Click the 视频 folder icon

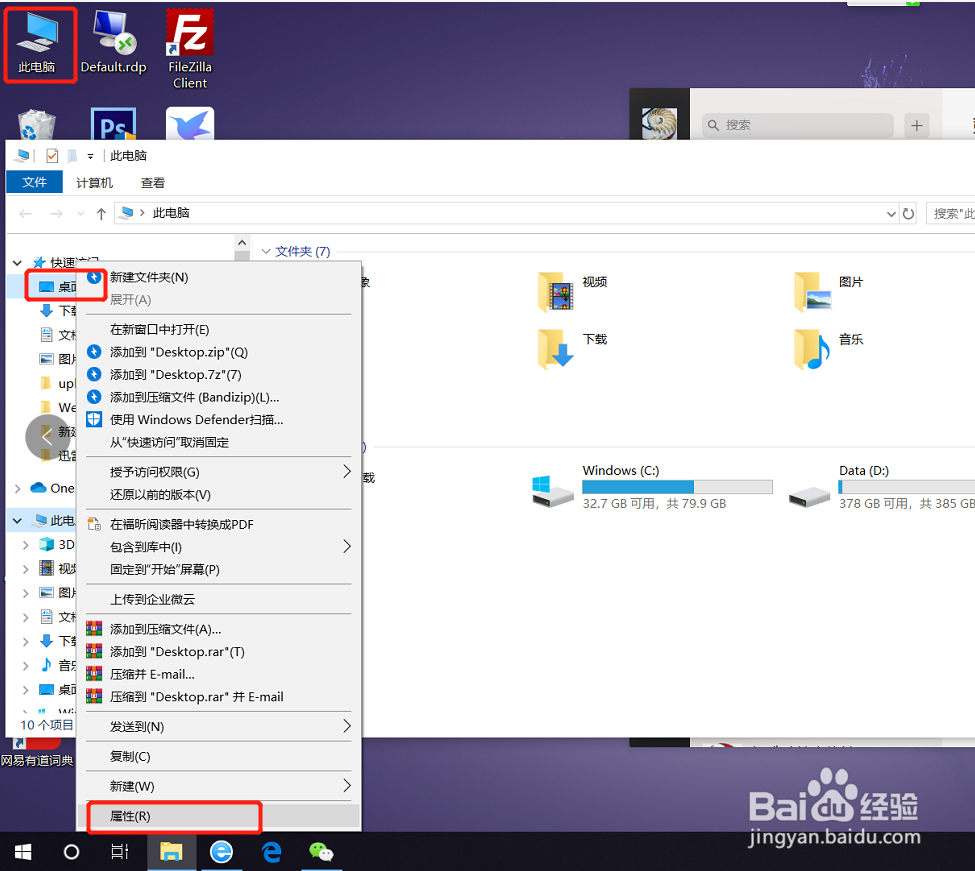pos(555,292)
